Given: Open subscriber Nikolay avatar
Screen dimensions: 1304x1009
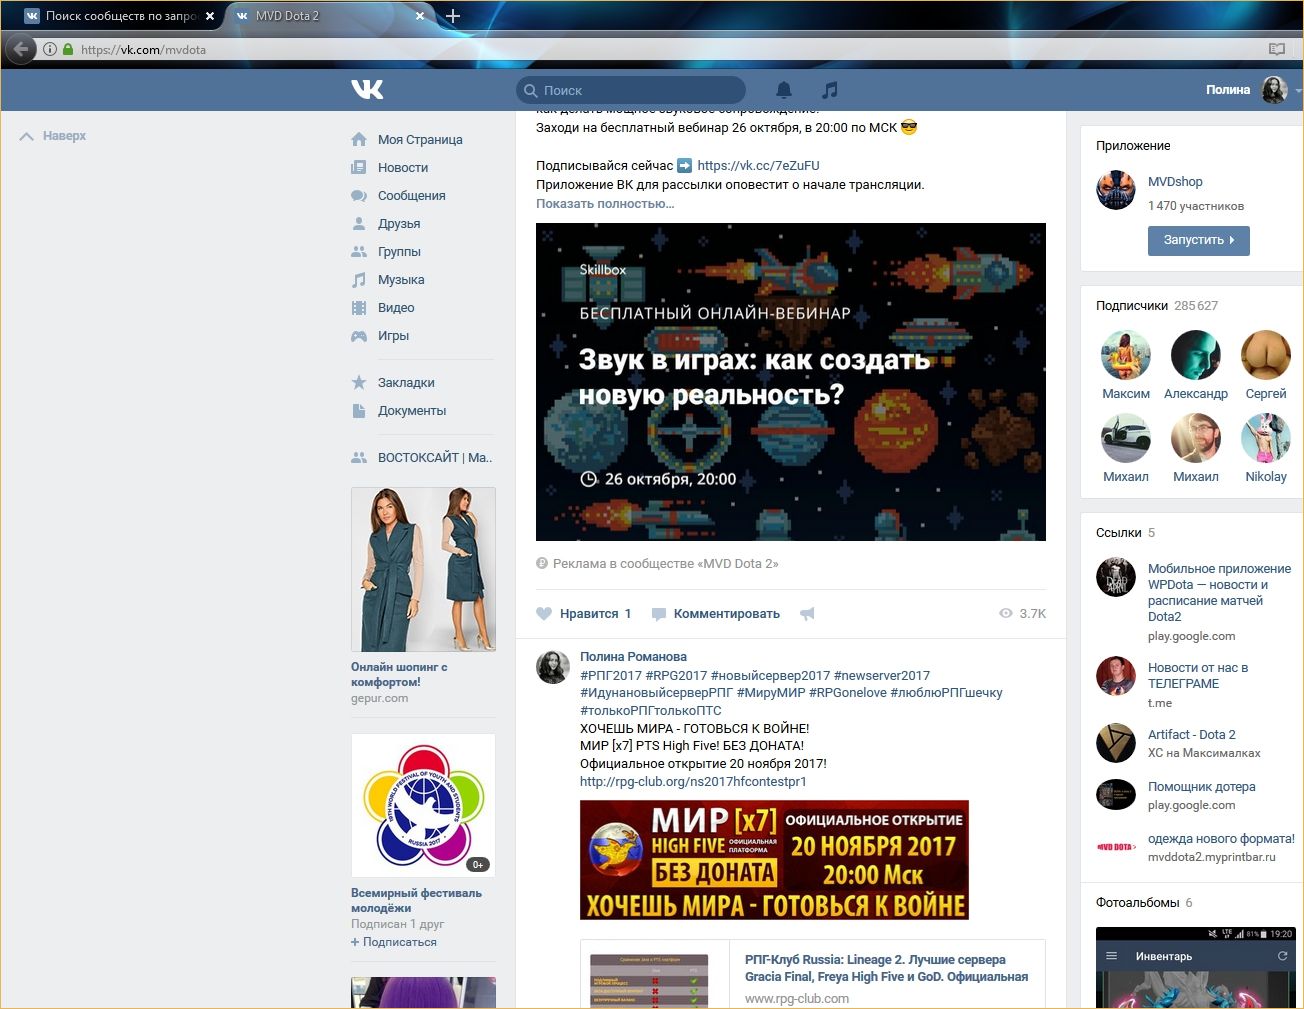Looking at the screenshot, I should pyautogui.click(x=1266, y=438).
